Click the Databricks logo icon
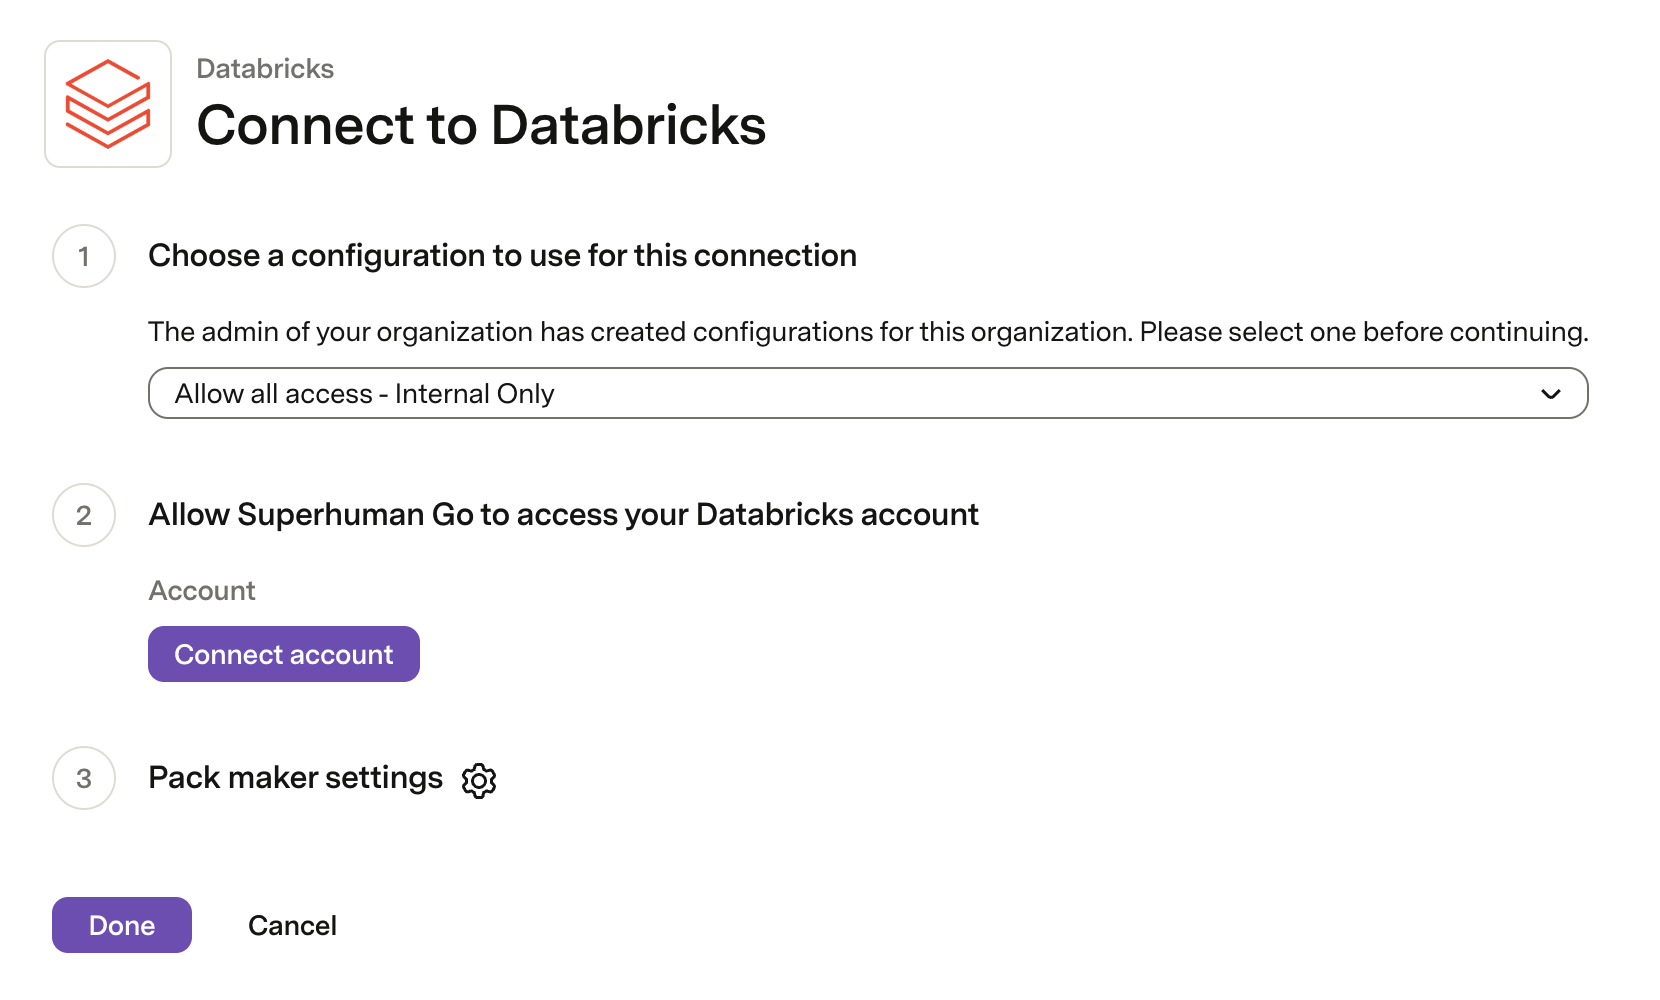 click(x=108, y=104)
